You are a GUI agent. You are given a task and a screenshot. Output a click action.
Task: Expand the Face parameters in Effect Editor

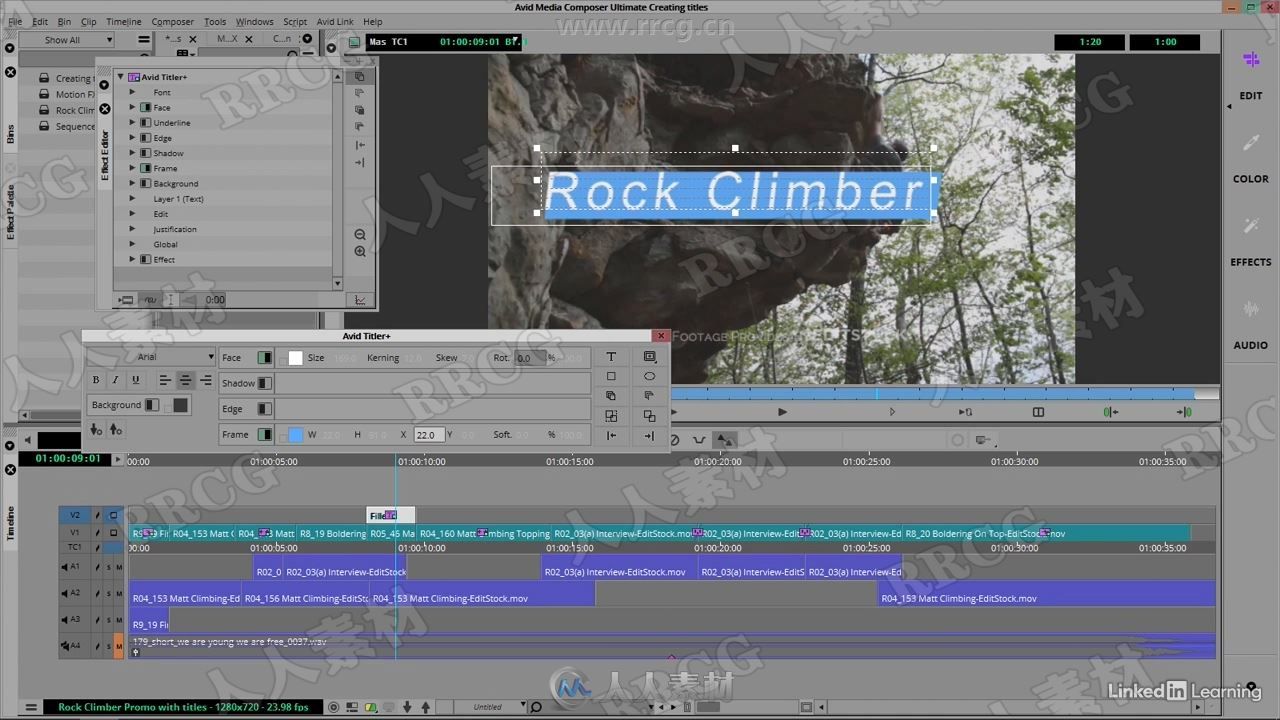(132, 107)
